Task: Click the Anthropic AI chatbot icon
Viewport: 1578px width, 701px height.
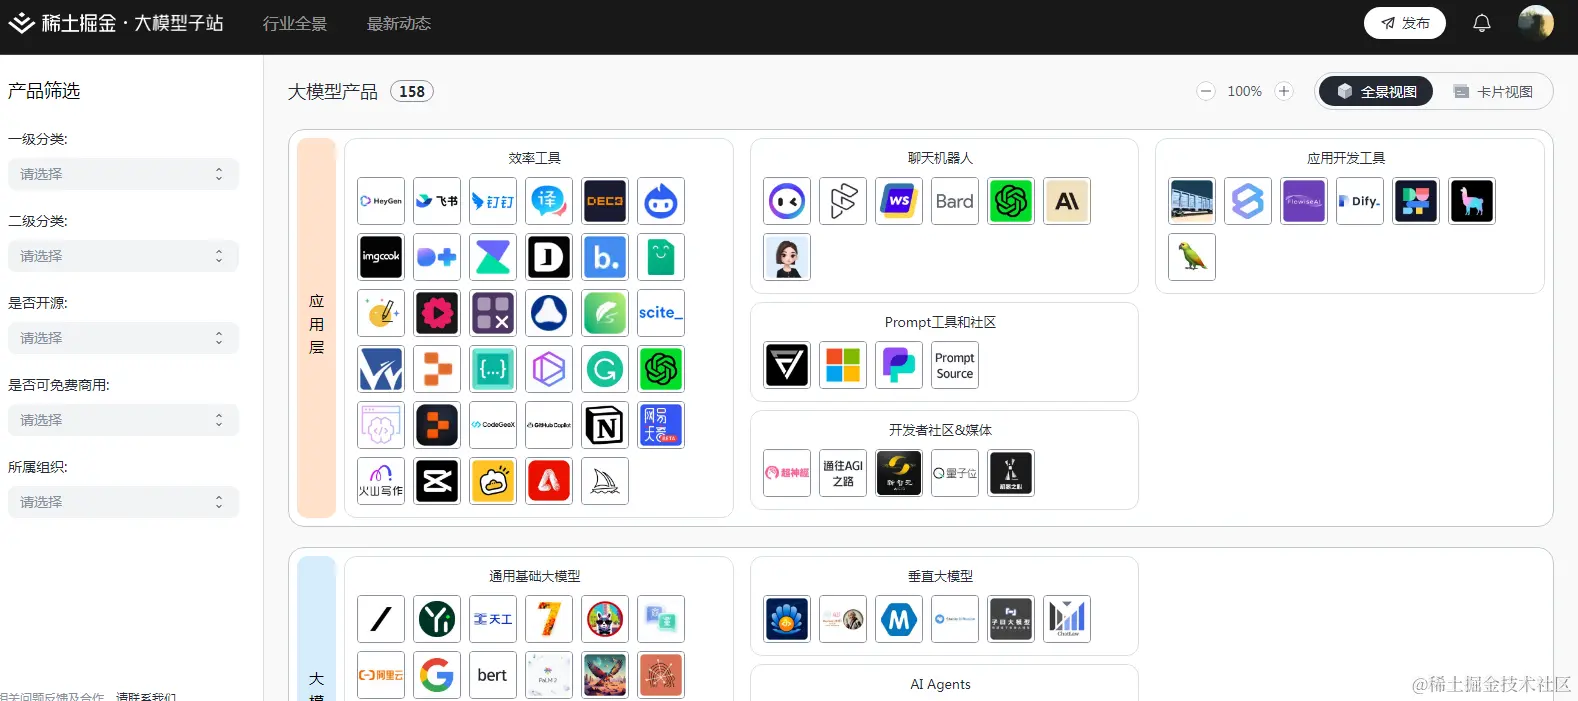Action: click(1067, 201)
